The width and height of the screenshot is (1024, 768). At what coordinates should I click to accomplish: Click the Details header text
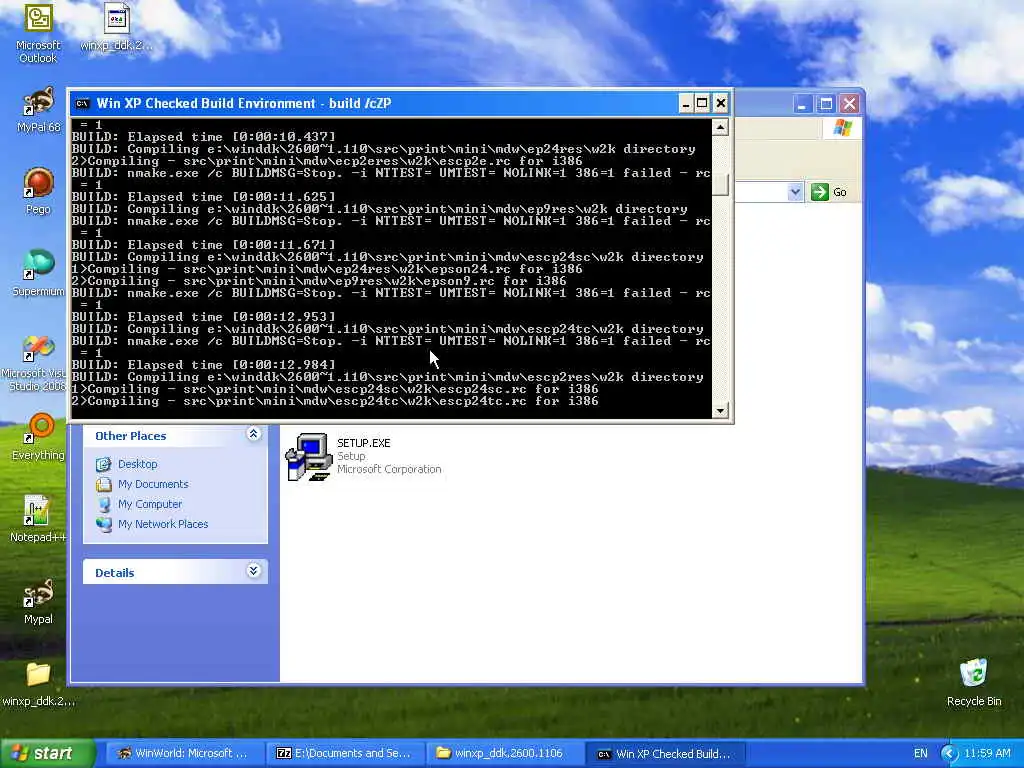114,573
